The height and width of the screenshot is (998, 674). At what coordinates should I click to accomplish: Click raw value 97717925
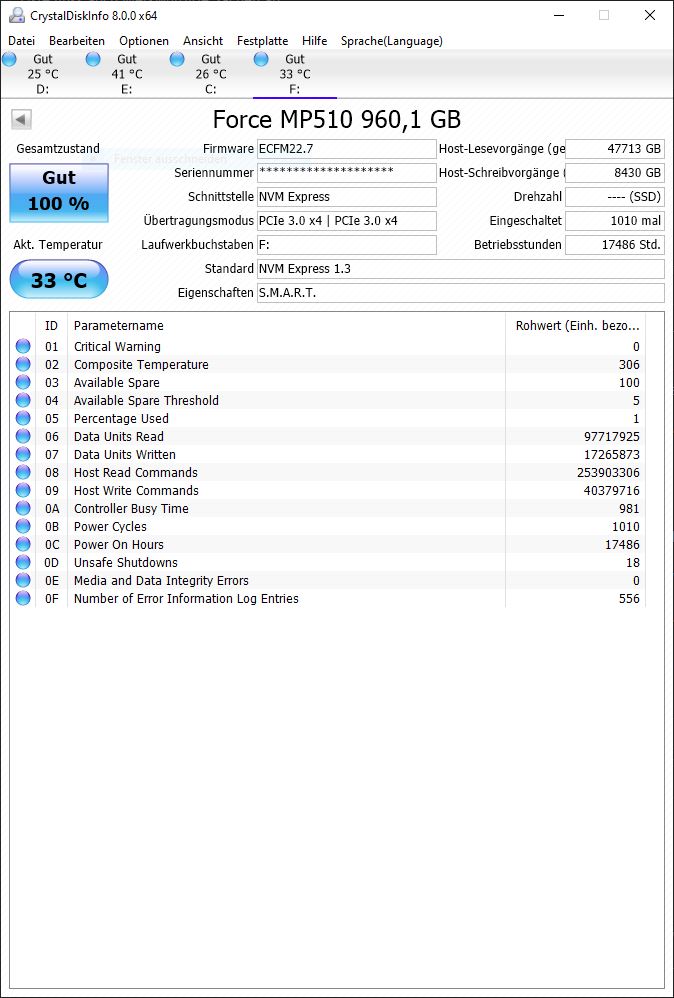[612, 437]
